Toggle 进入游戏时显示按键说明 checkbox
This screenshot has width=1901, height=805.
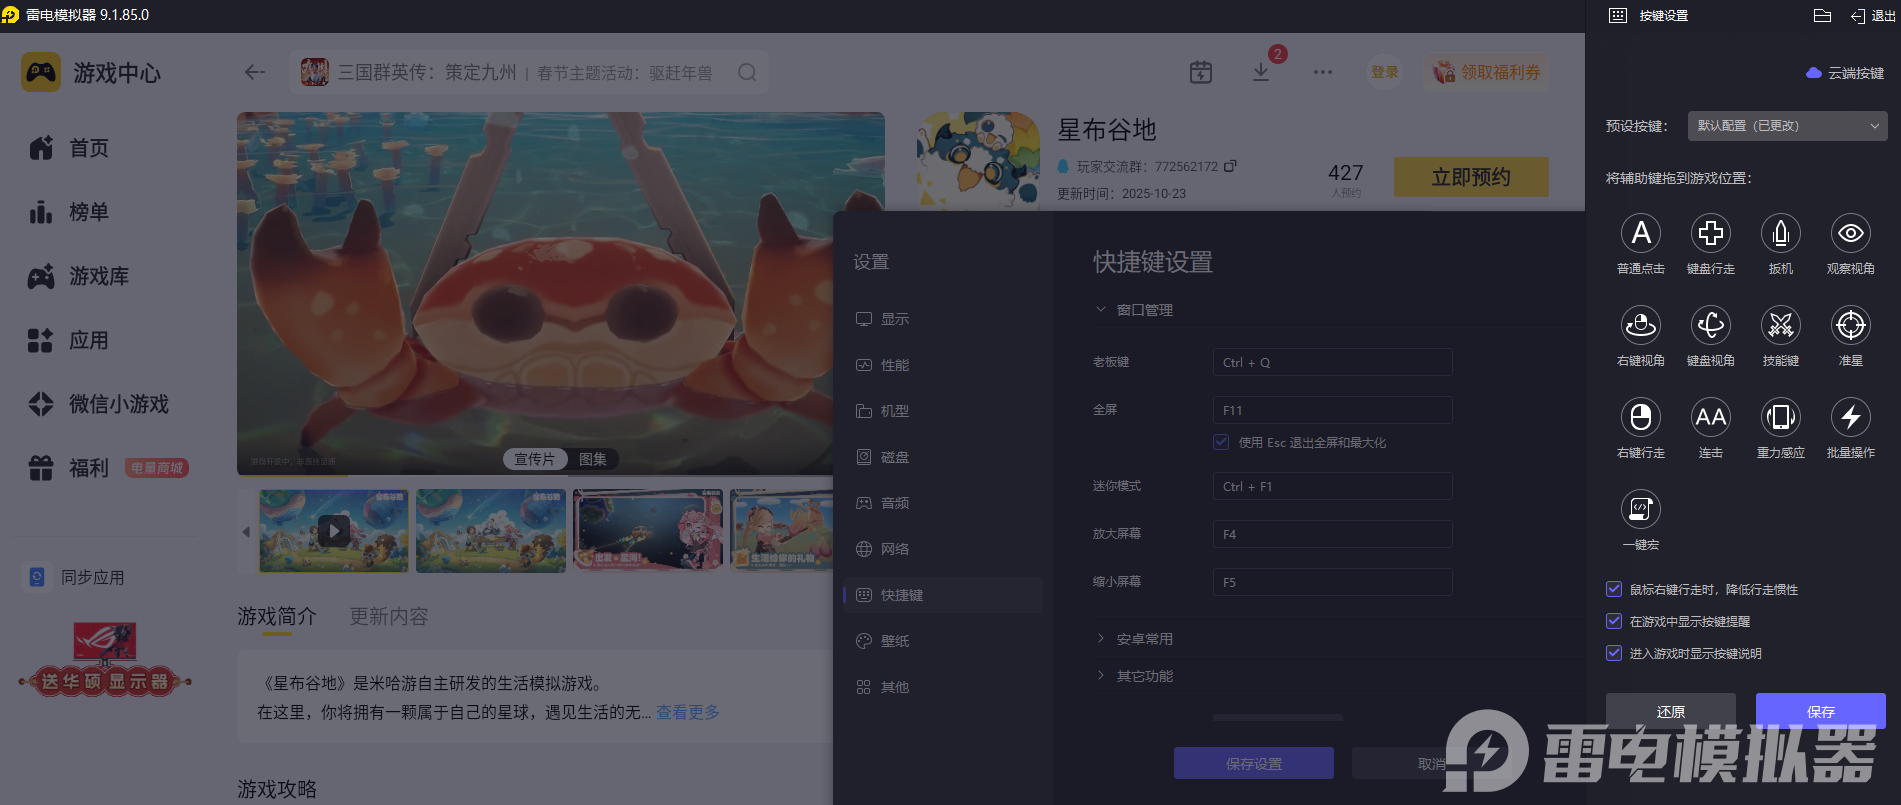[x=1613, y=653]
